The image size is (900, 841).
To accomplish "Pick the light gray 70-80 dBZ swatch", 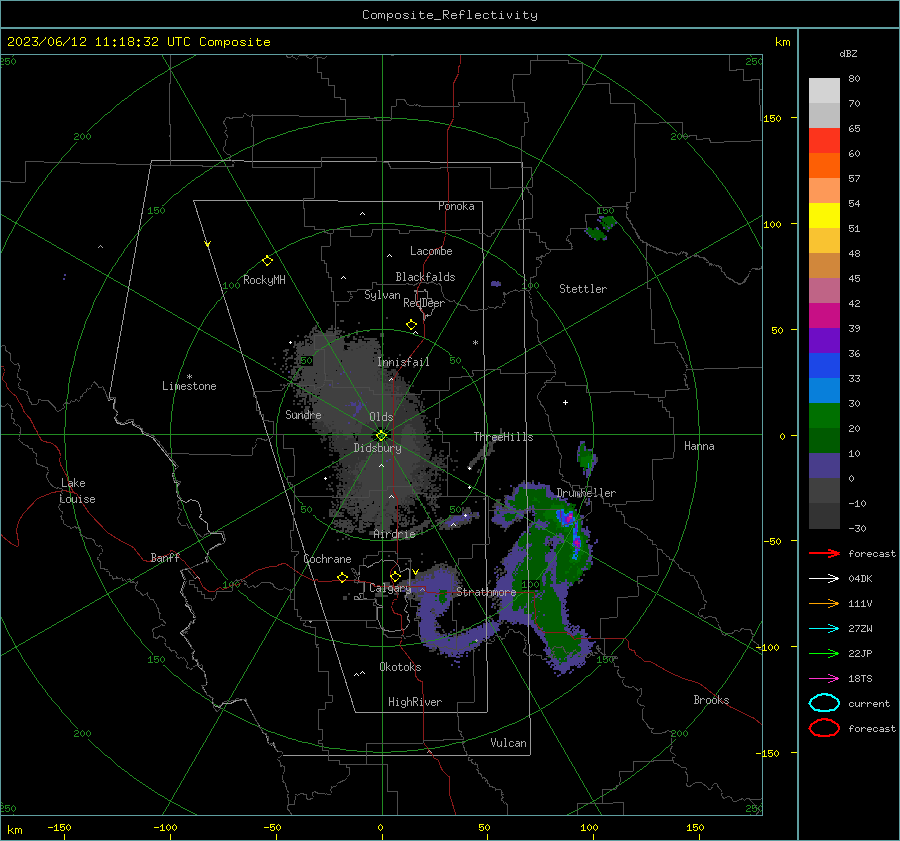I will coord(824,91).
